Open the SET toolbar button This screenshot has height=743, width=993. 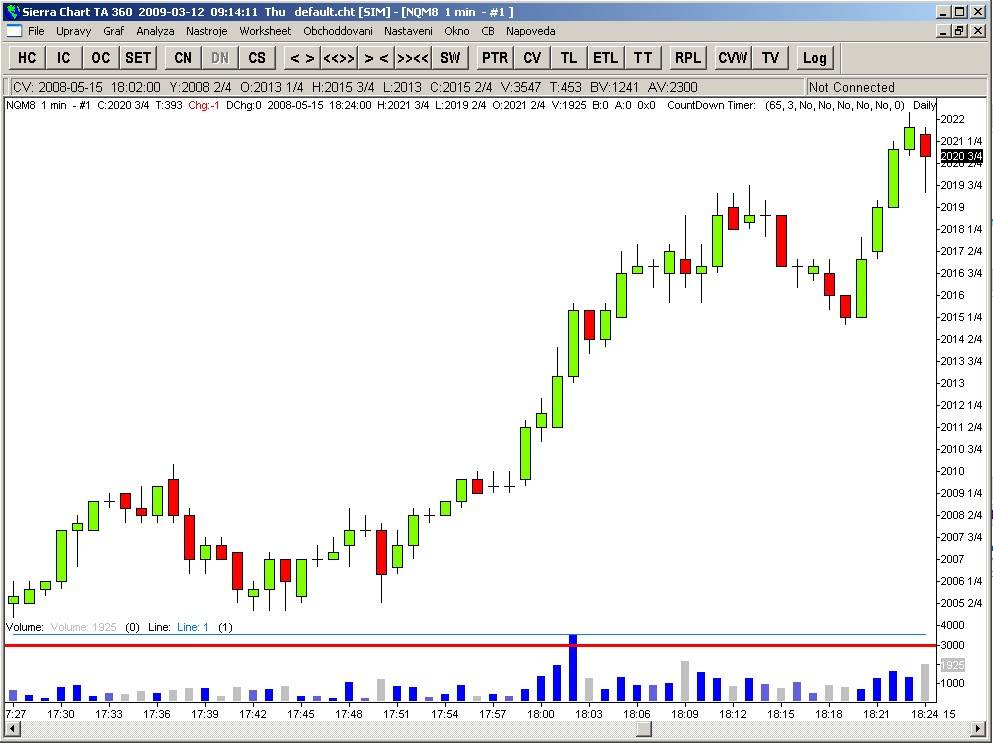(138, 58)
